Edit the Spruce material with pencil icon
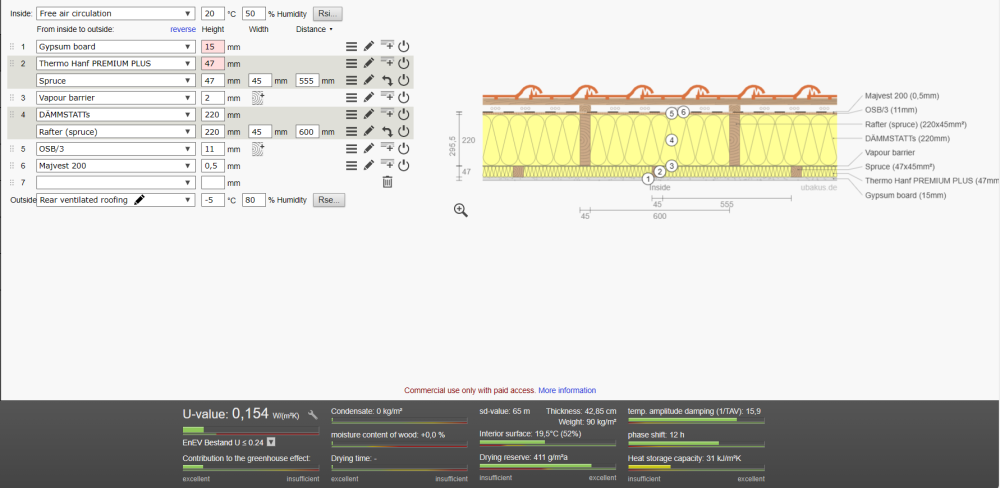The height and width of the screenshot is (488, 1000). point(369,80)
